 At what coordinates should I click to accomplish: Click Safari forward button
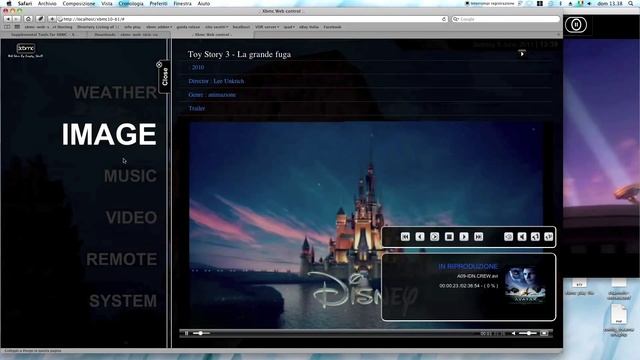coord(16,19)
